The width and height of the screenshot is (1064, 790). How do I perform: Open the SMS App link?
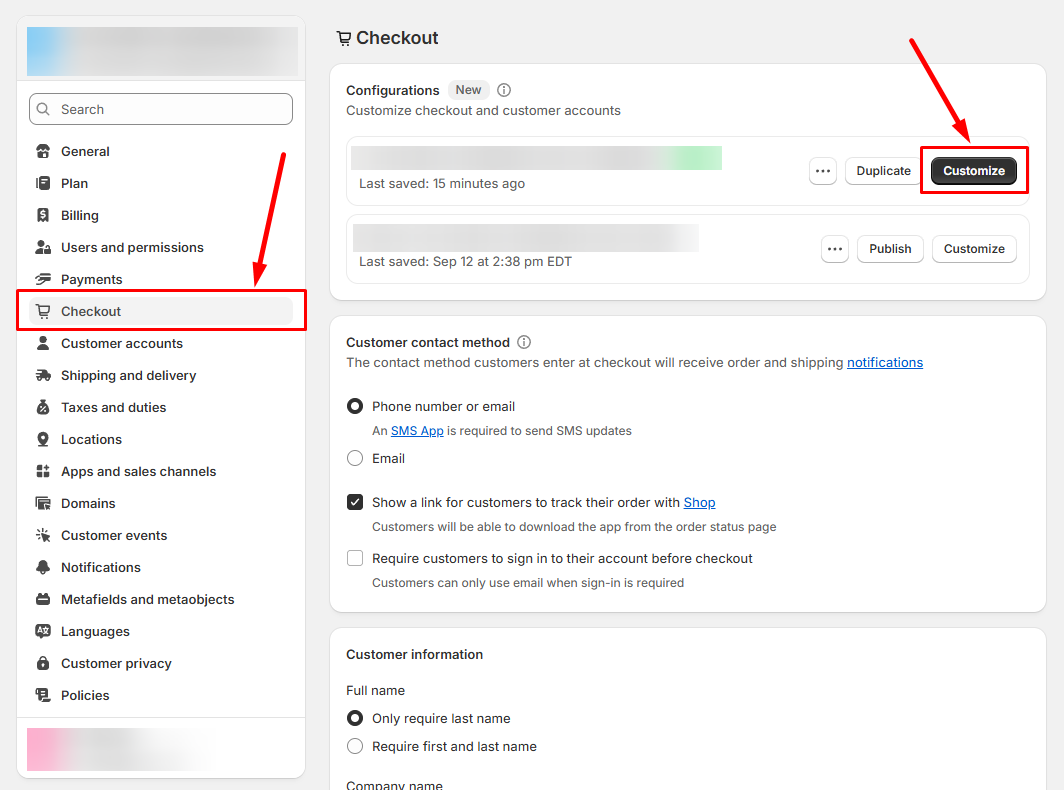[x=417, y=431]
